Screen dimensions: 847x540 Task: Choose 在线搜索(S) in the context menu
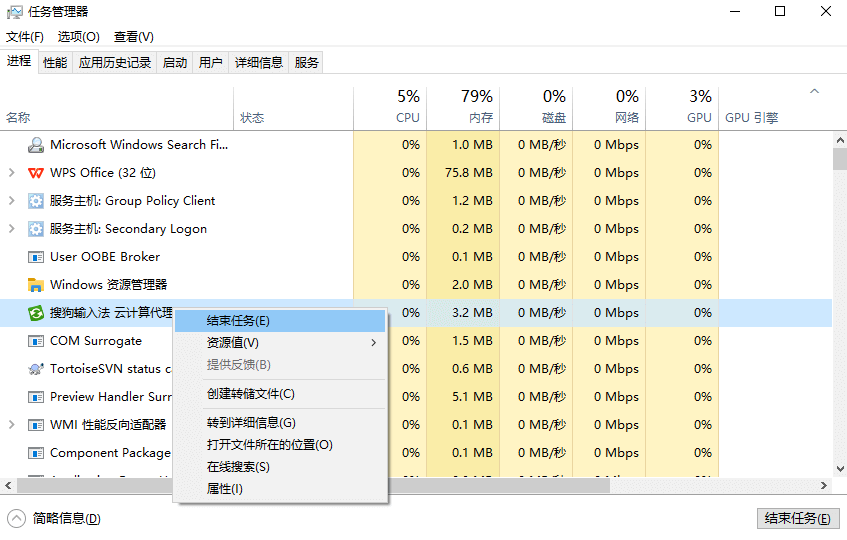(280, 467)
